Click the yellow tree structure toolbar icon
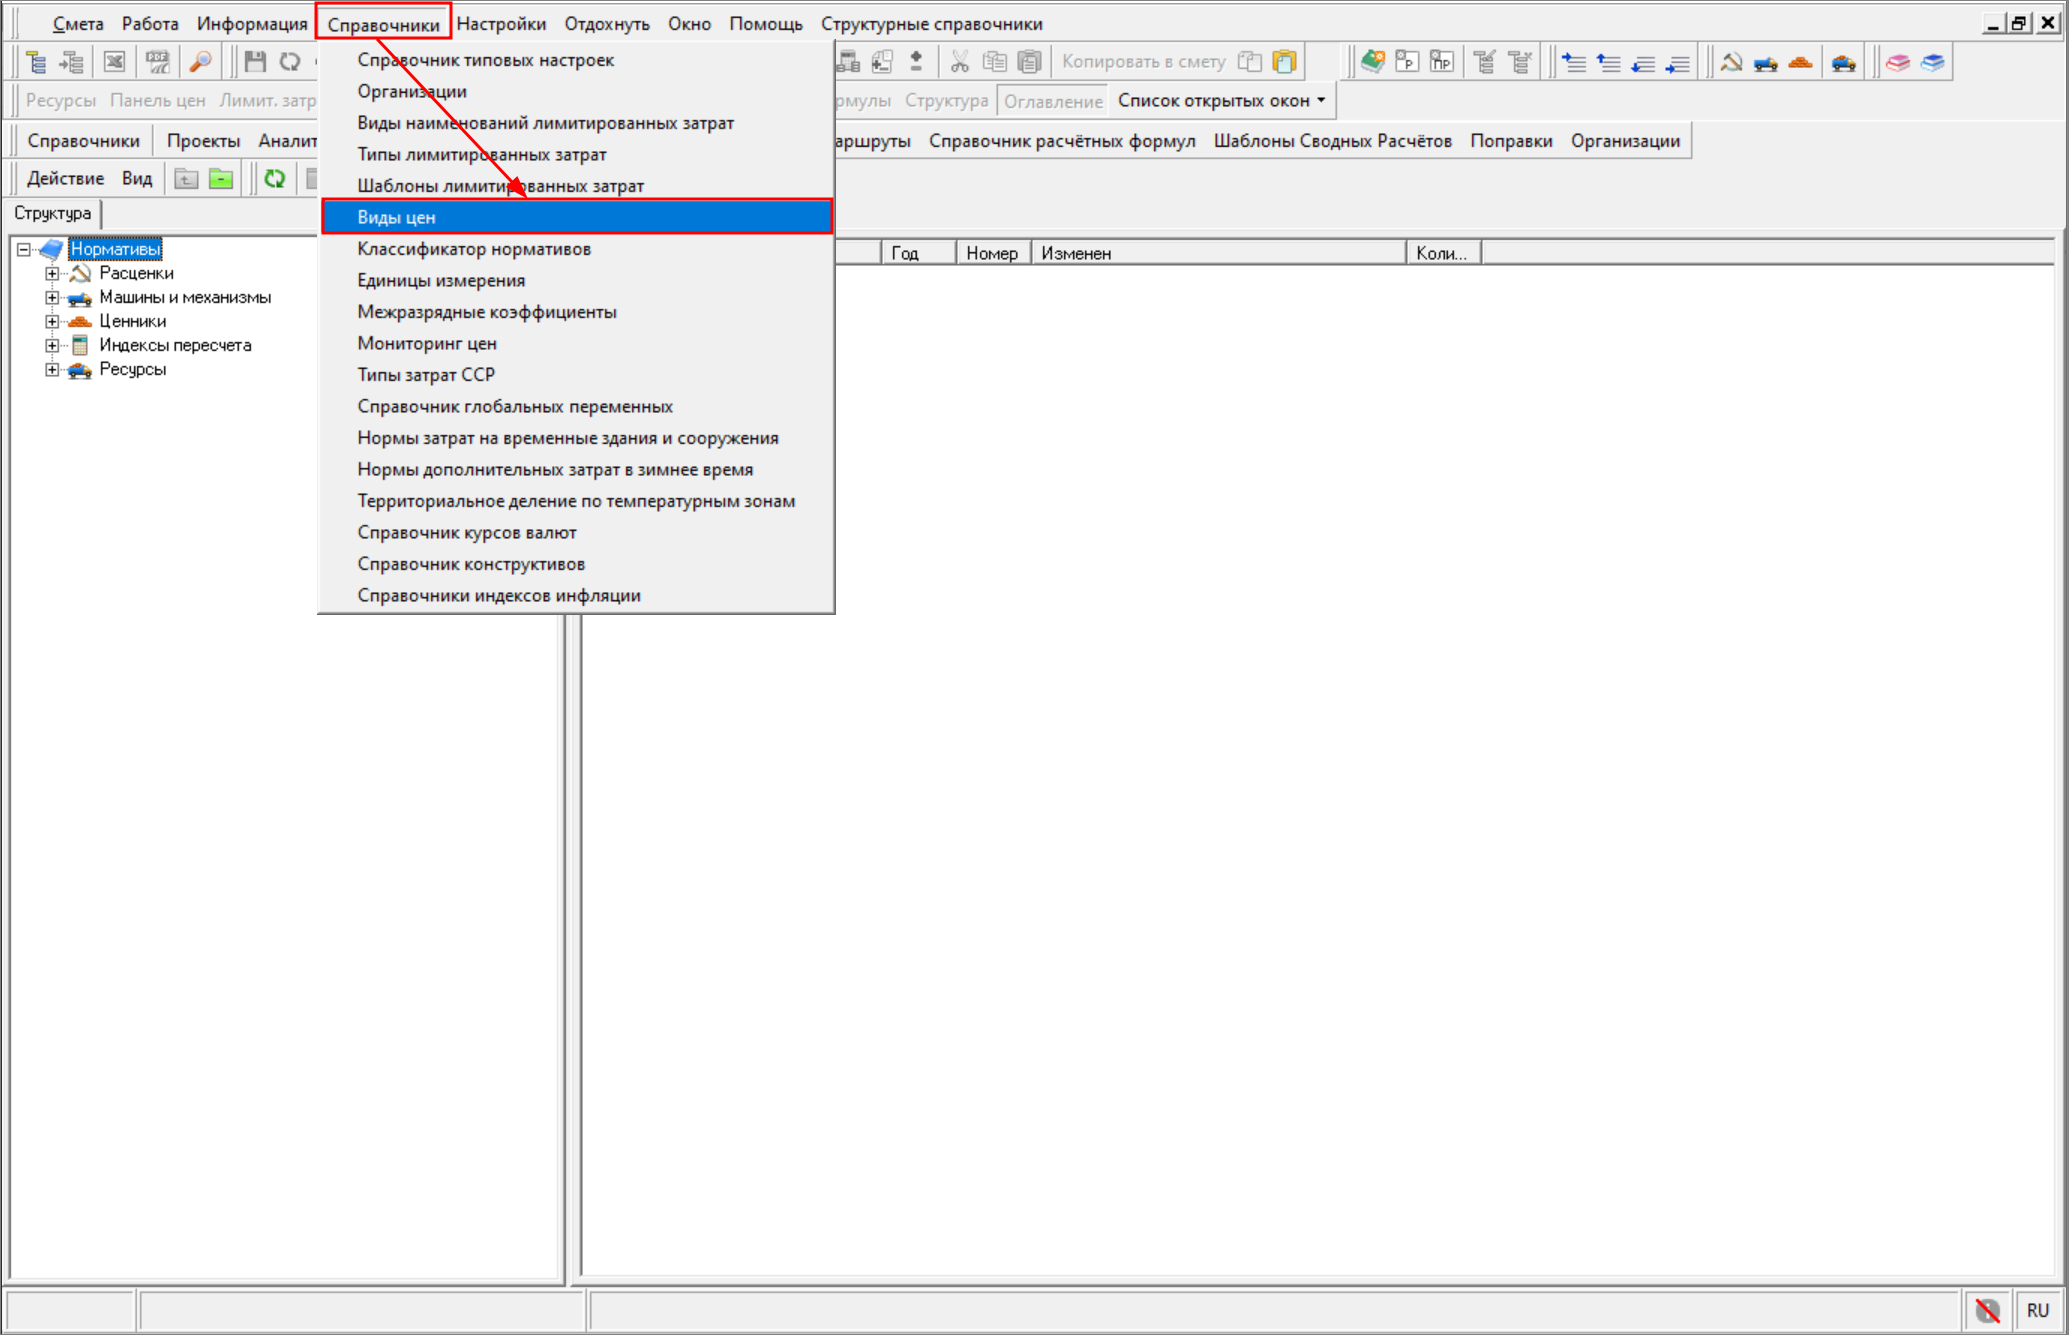2069x1335 pixels. pyautogui.click(x=36, y=62)
